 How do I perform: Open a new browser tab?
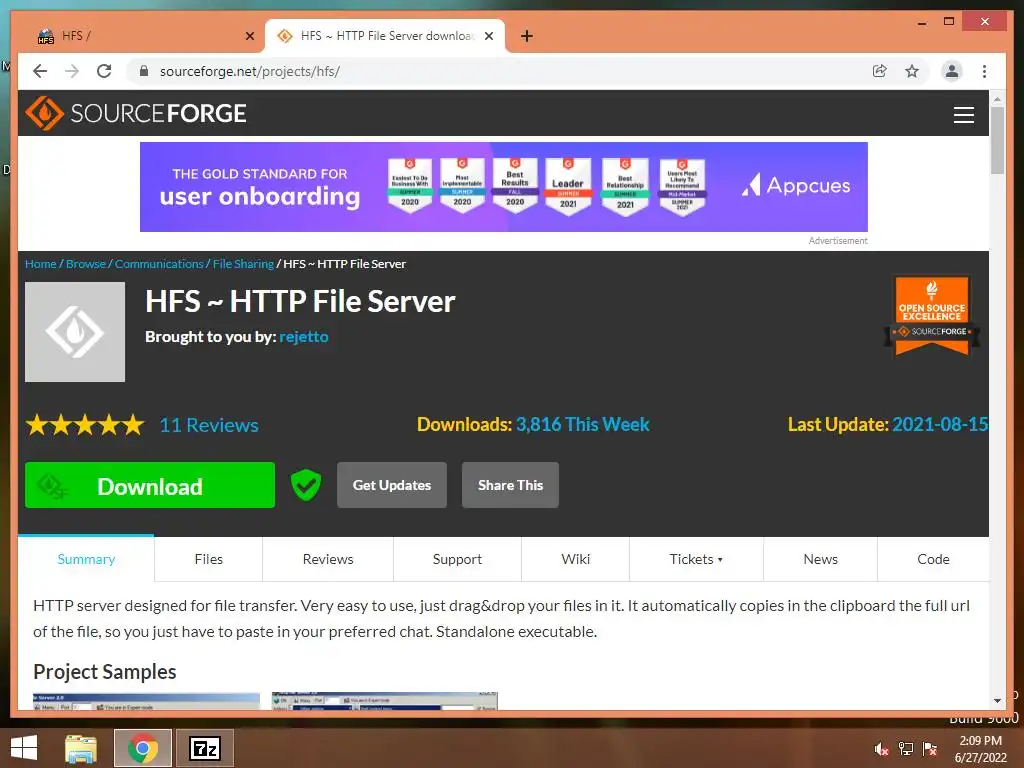527,36
